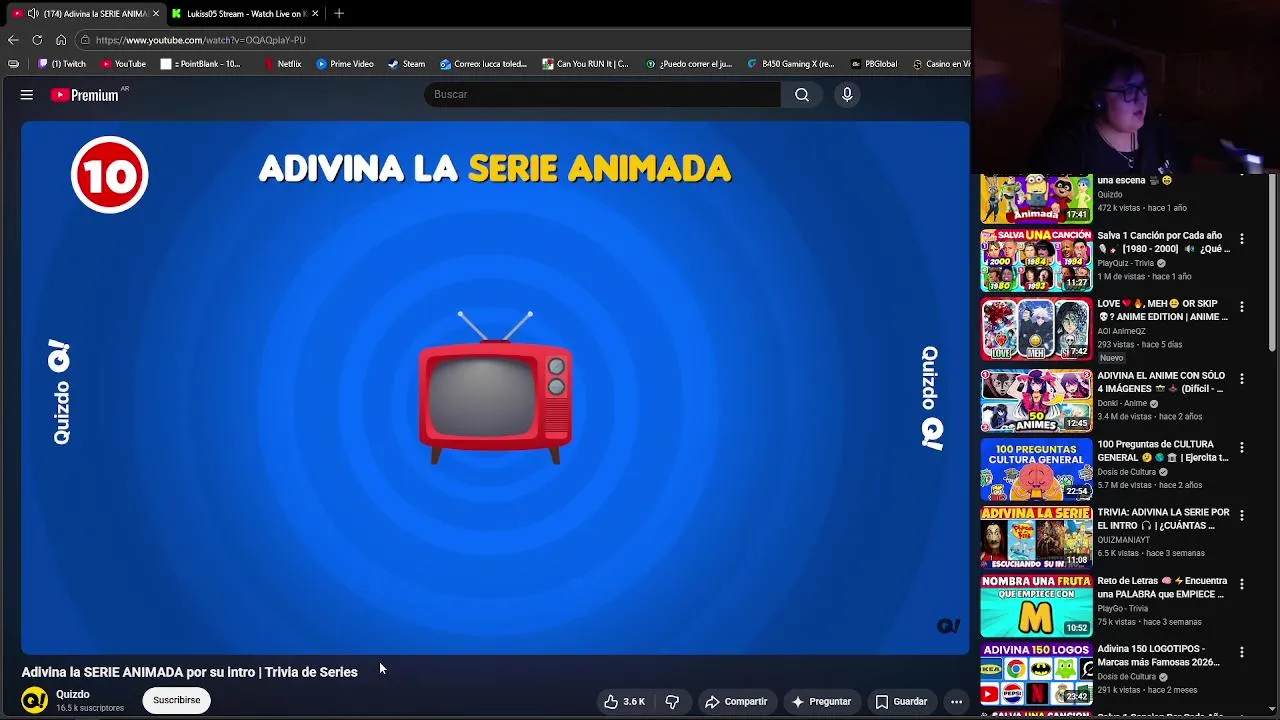
Task: Visit the PlayGo - Trivia channel name
Action: tap(1122, 608)
